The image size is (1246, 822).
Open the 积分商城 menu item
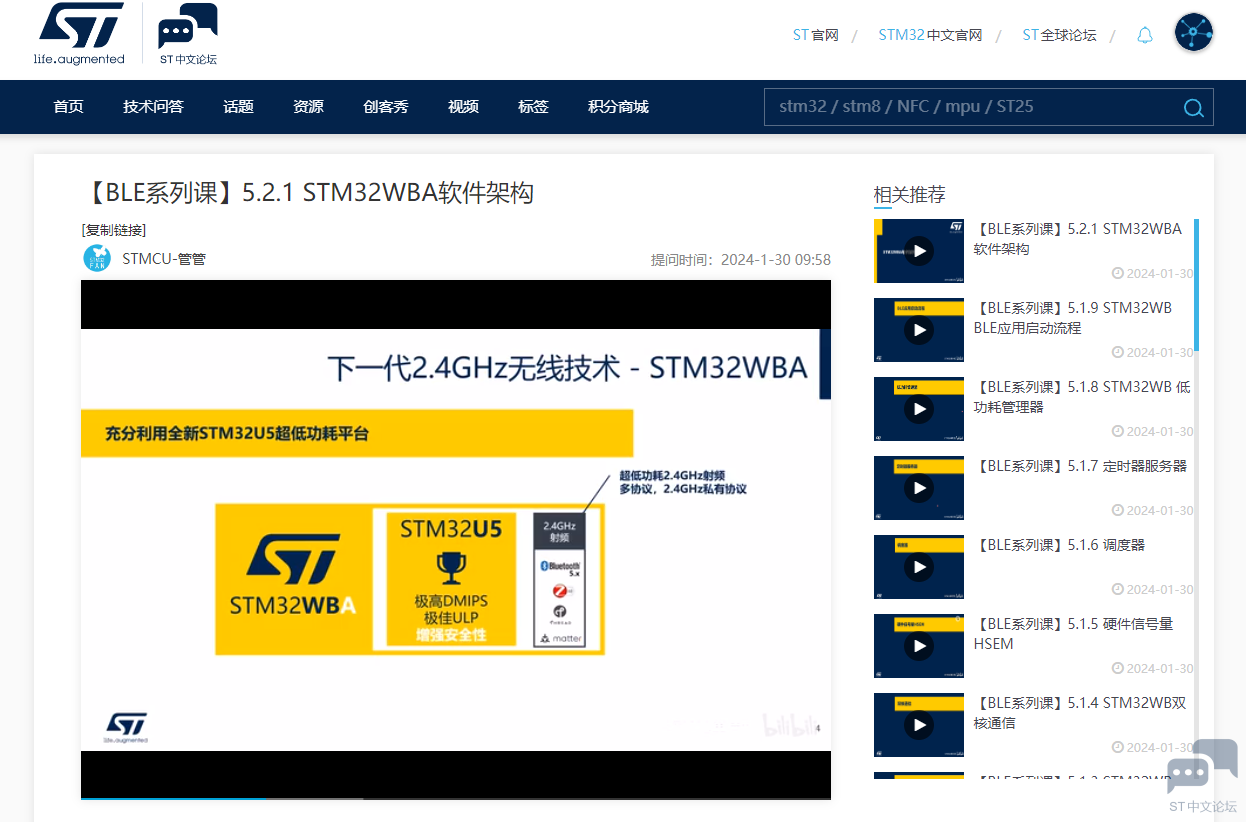point(618,107)
